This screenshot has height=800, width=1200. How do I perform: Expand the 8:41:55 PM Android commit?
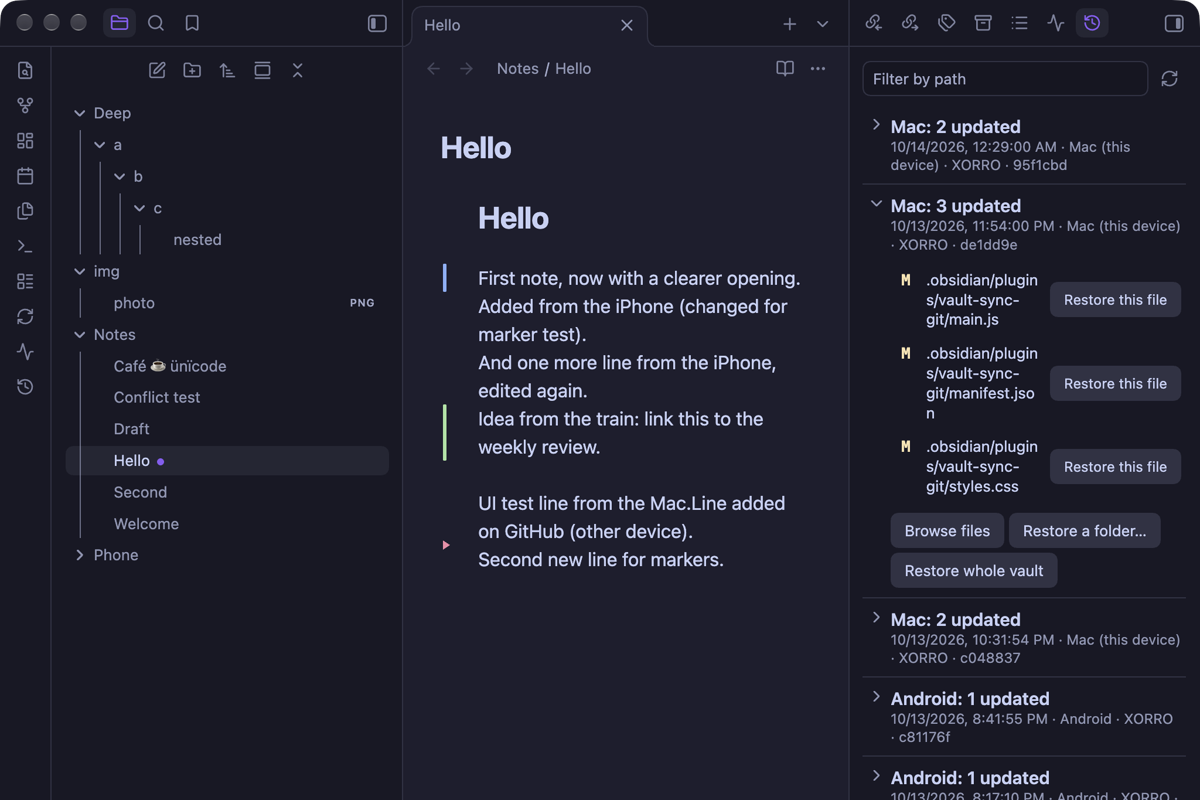(x=876, y=697)
